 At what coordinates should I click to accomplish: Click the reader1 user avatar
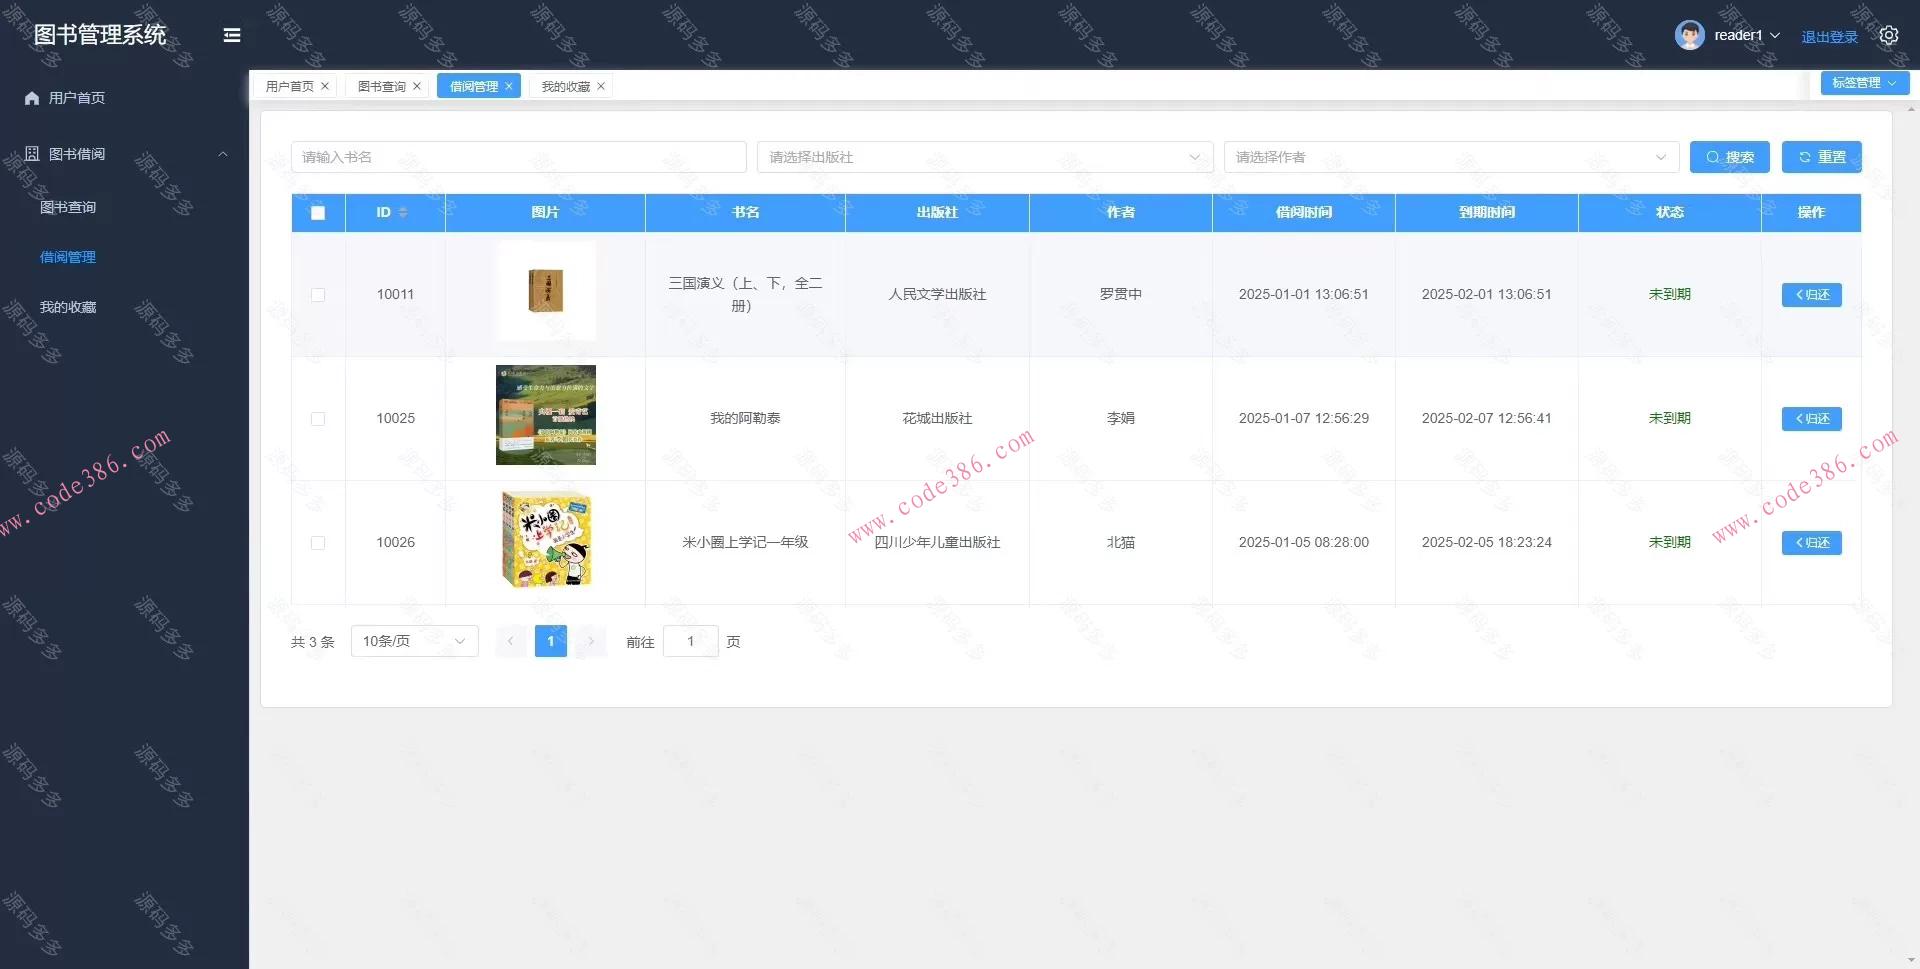click(x=1690, y=34)
